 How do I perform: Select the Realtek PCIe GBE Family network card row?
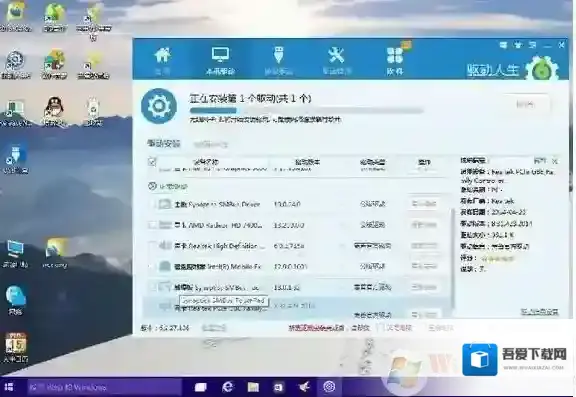pos(296,308)
